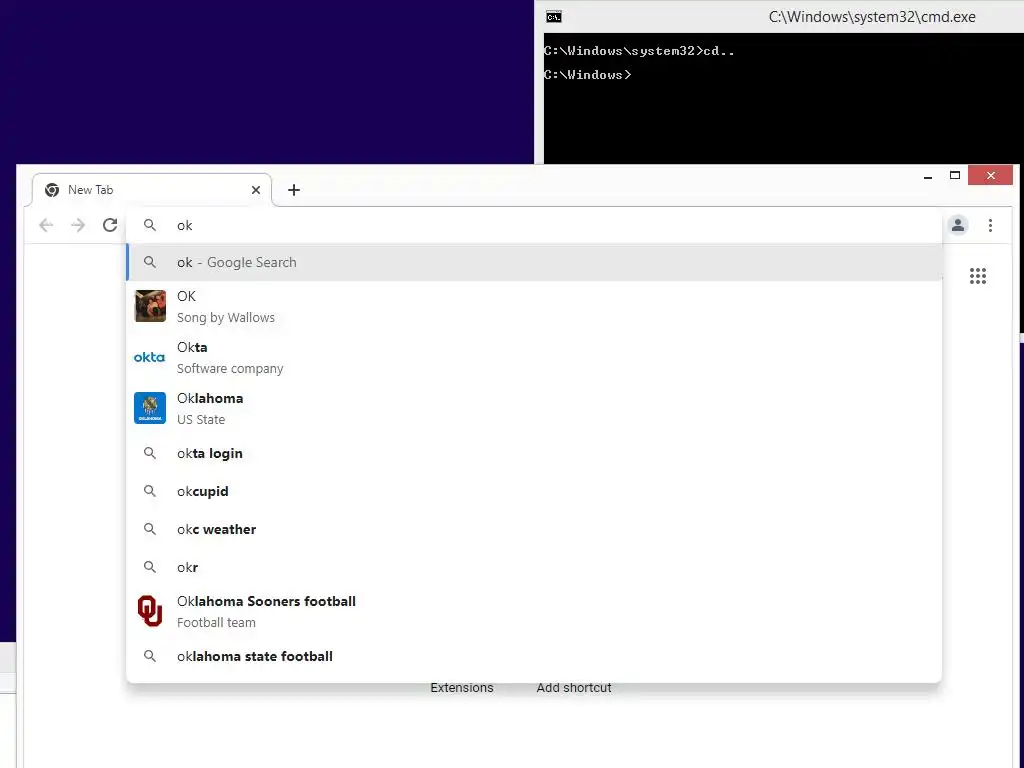Click the address bar containing 'ok'
Viewport: 1024px width, 768px height.
pos(534,225)
